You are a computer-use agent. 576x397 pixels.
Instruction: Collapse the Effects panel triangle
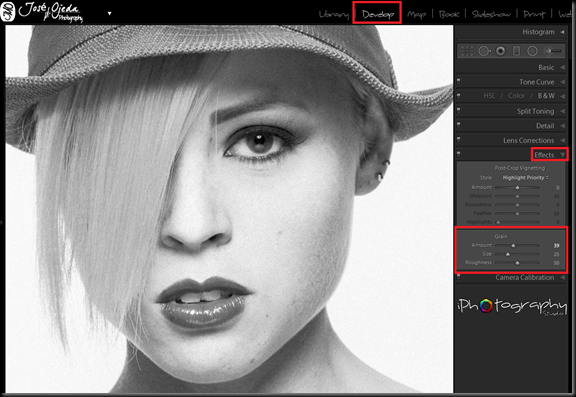click(x=562, y=155)
